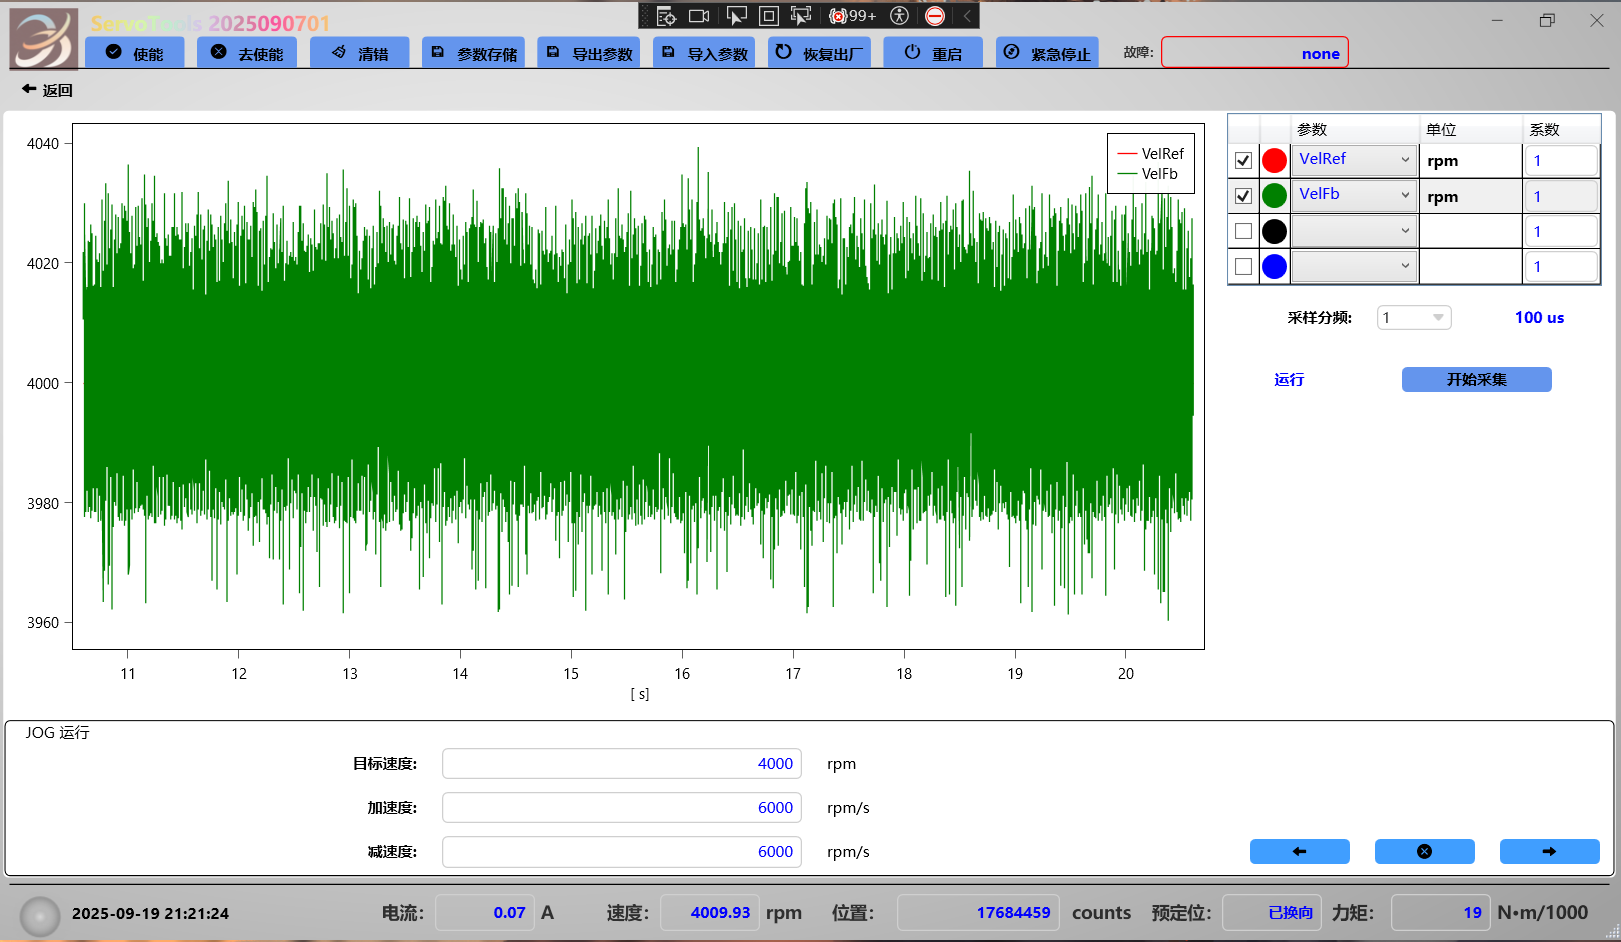
Task: Click the gray status indicator circle
Action: 41,915
